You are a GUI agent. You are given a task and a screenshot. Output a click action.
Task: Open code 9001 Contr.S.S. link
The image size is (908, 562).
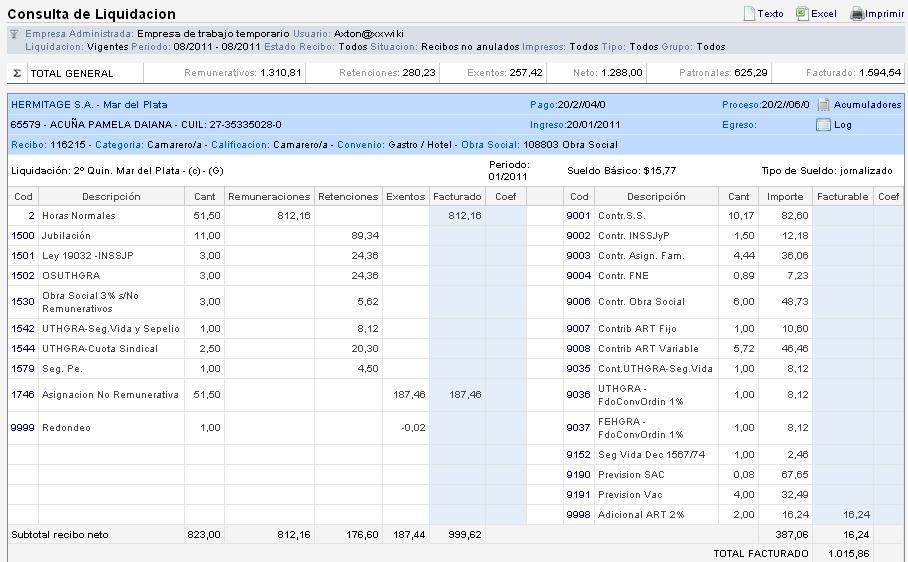(578, 216)
